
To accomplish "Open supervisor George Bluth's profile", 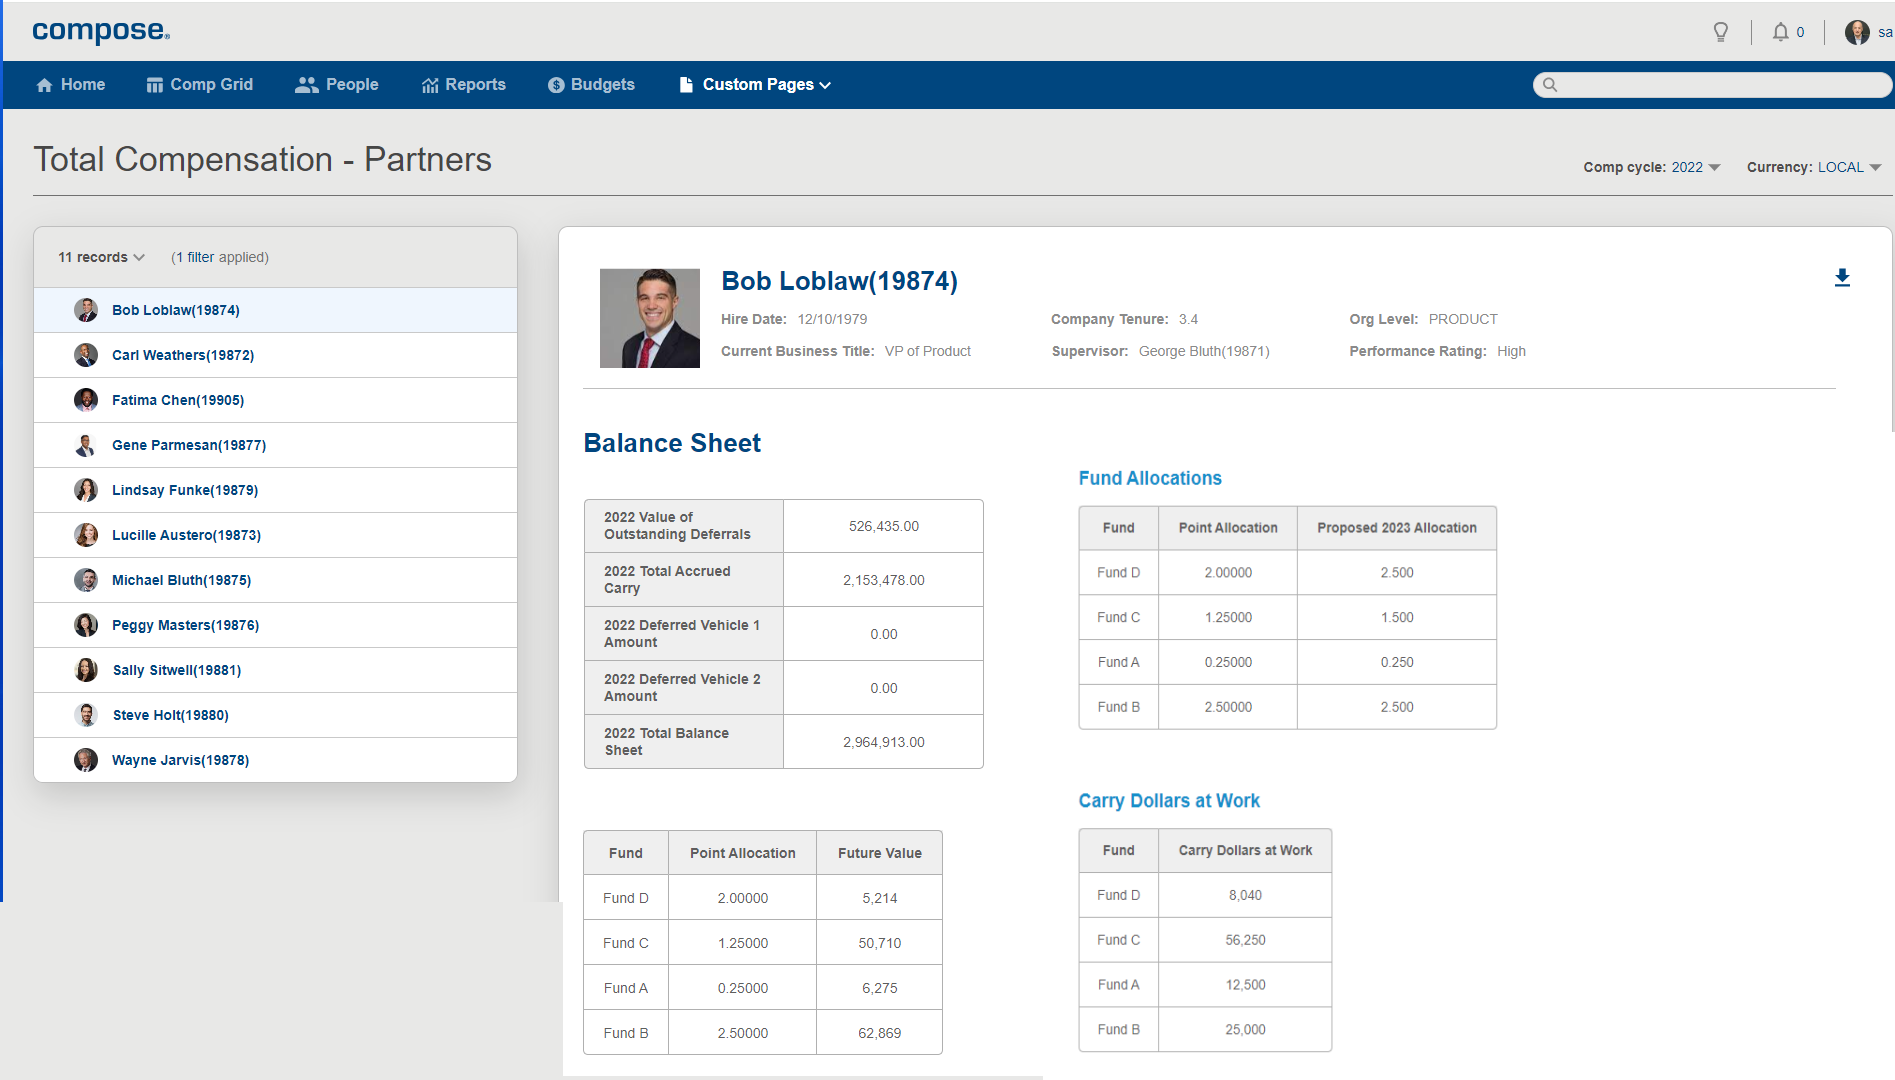I will [1204, 351].
